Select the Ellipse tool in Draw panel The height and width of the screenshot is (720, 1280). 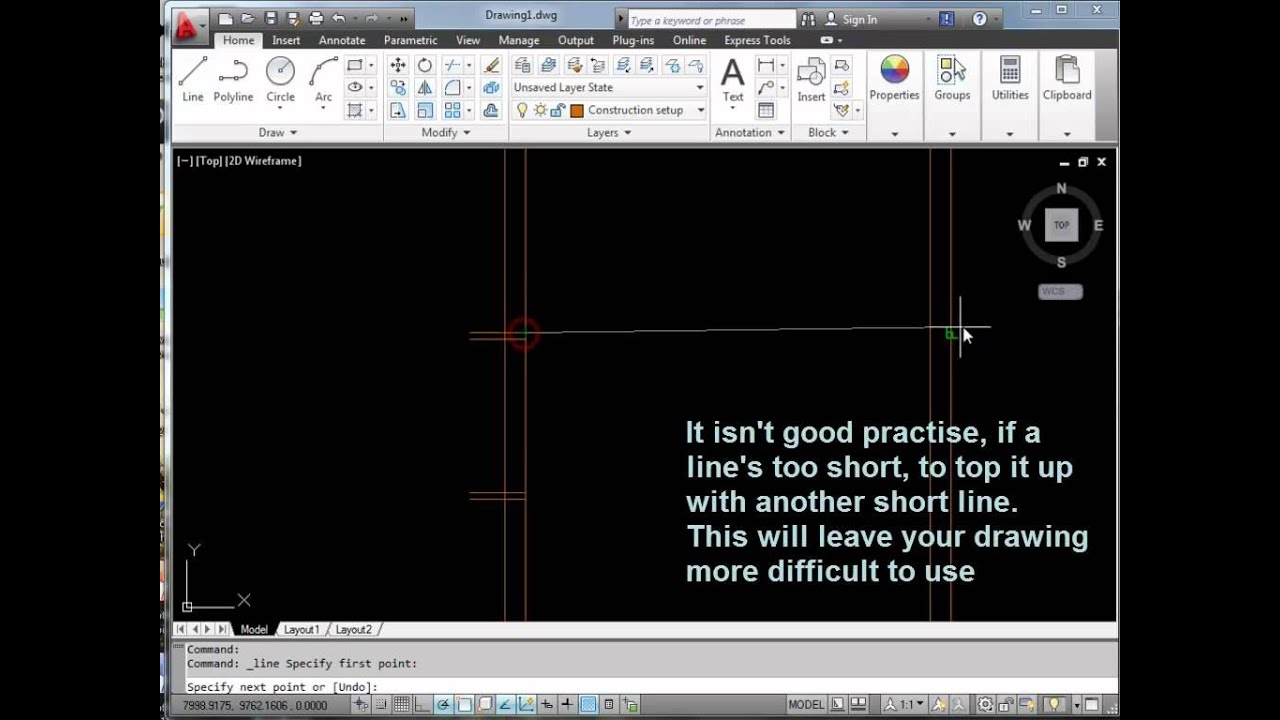[x=354, y=87]
